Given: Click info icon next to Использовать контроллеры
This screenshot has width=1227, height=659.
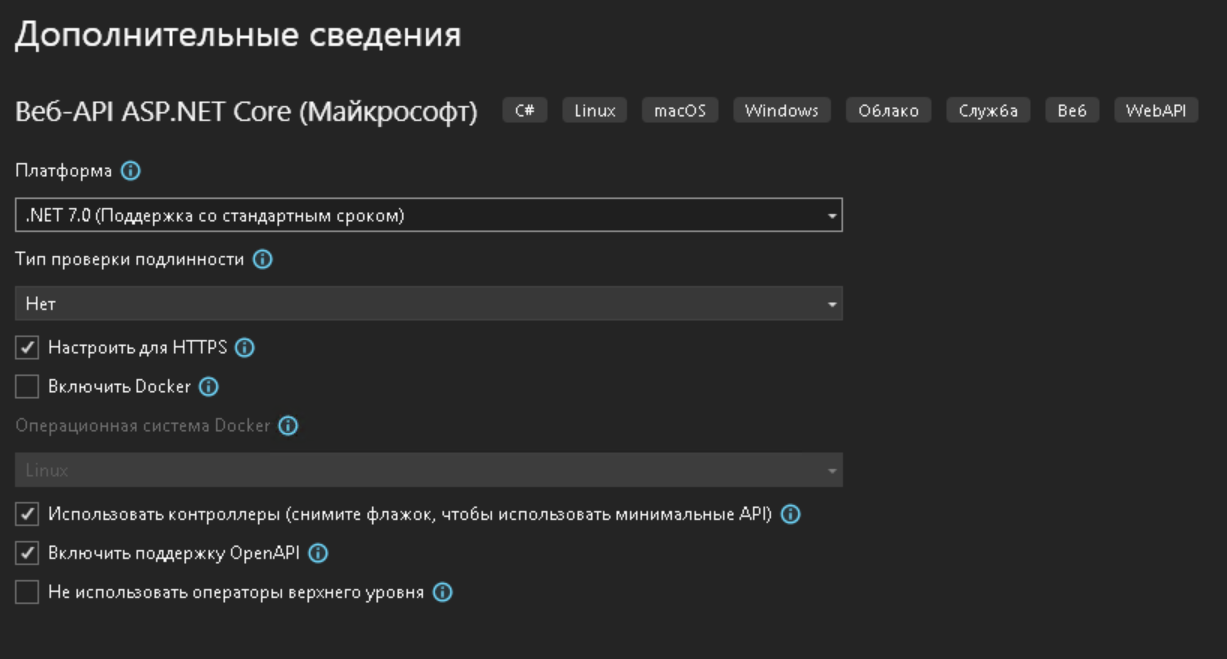Looking at the screenshot, I should pyautogui.click(x=790, y=515).
